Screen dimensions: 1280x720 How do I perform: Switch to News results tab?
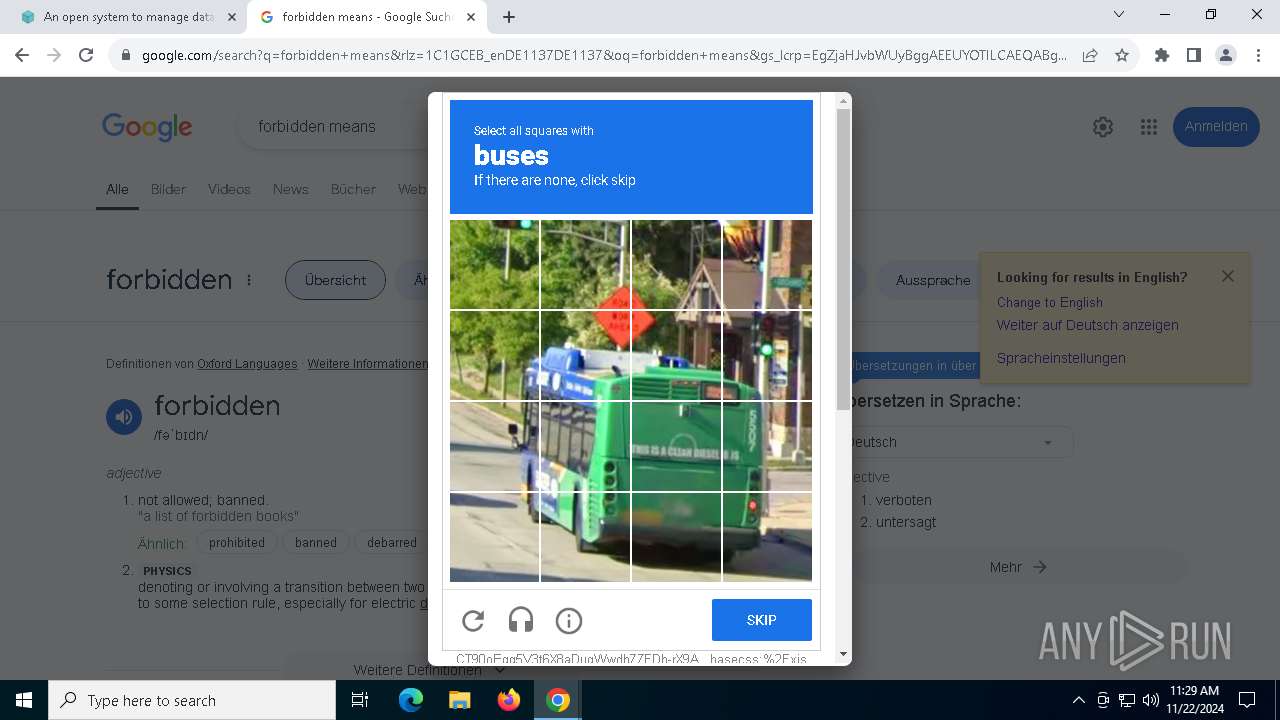291,189
